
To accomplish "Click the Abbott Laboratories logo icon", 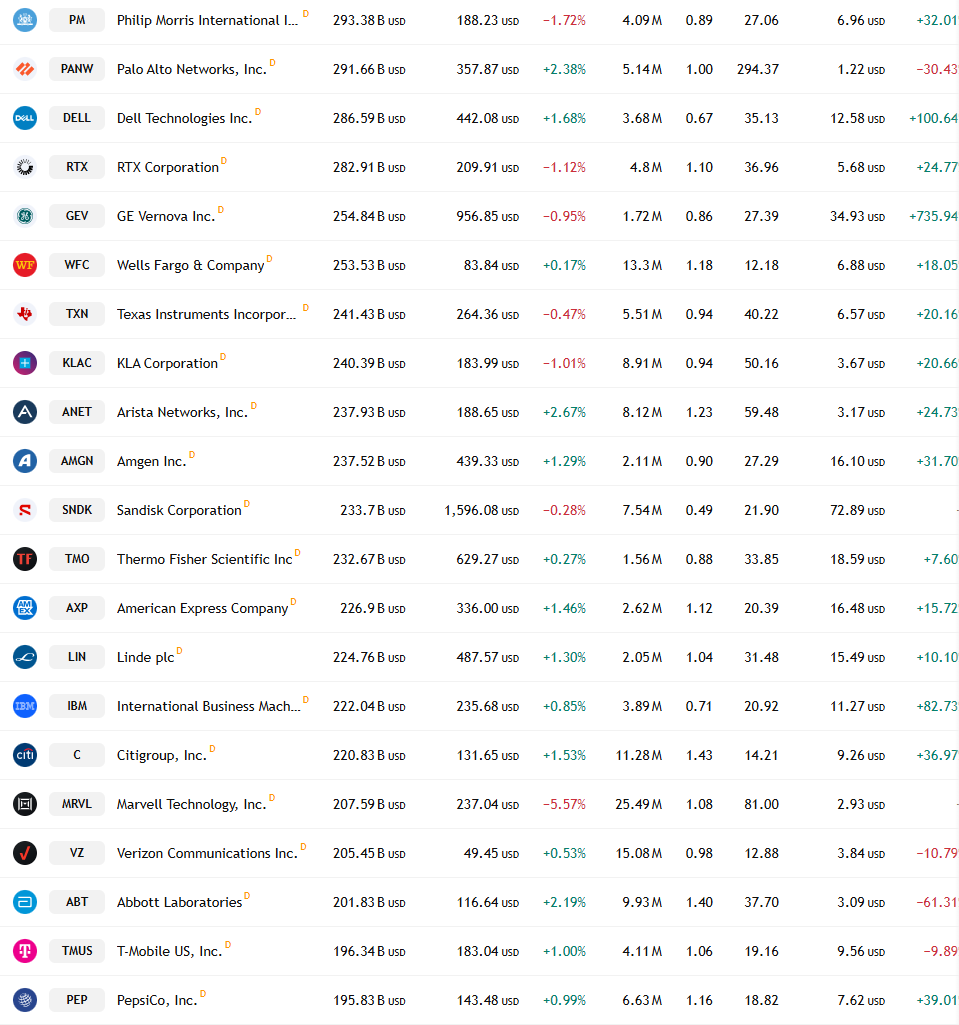I will 25,903.
